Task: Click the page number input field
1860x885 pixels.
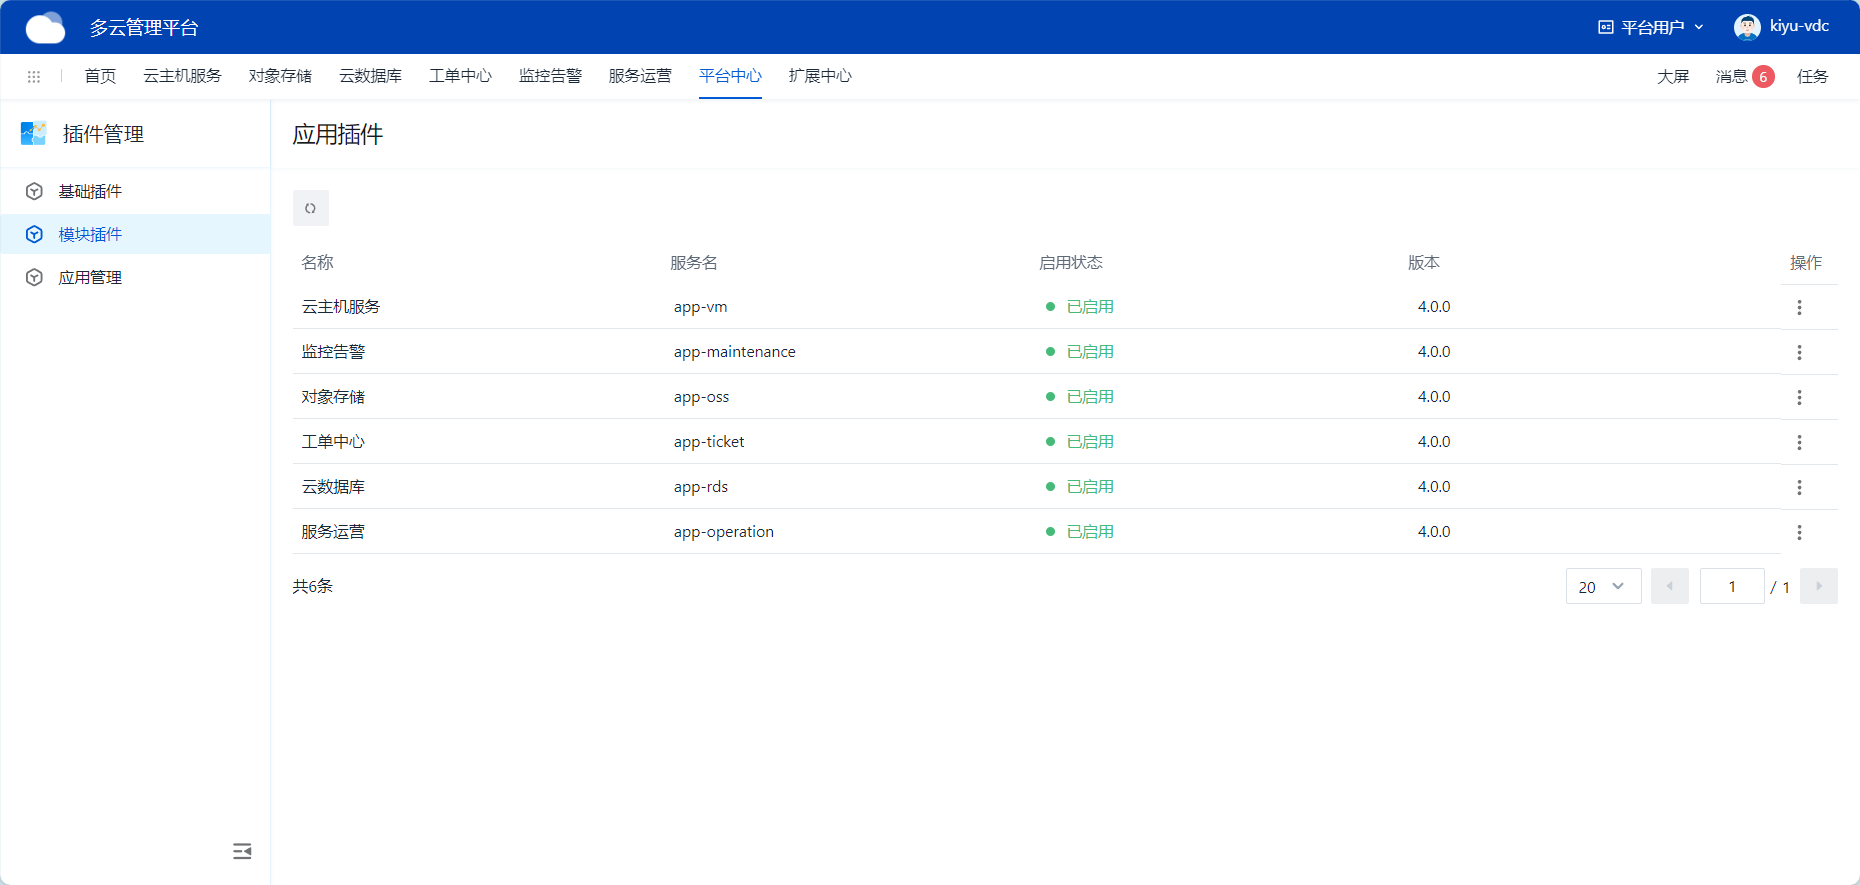Action: 1731,587
